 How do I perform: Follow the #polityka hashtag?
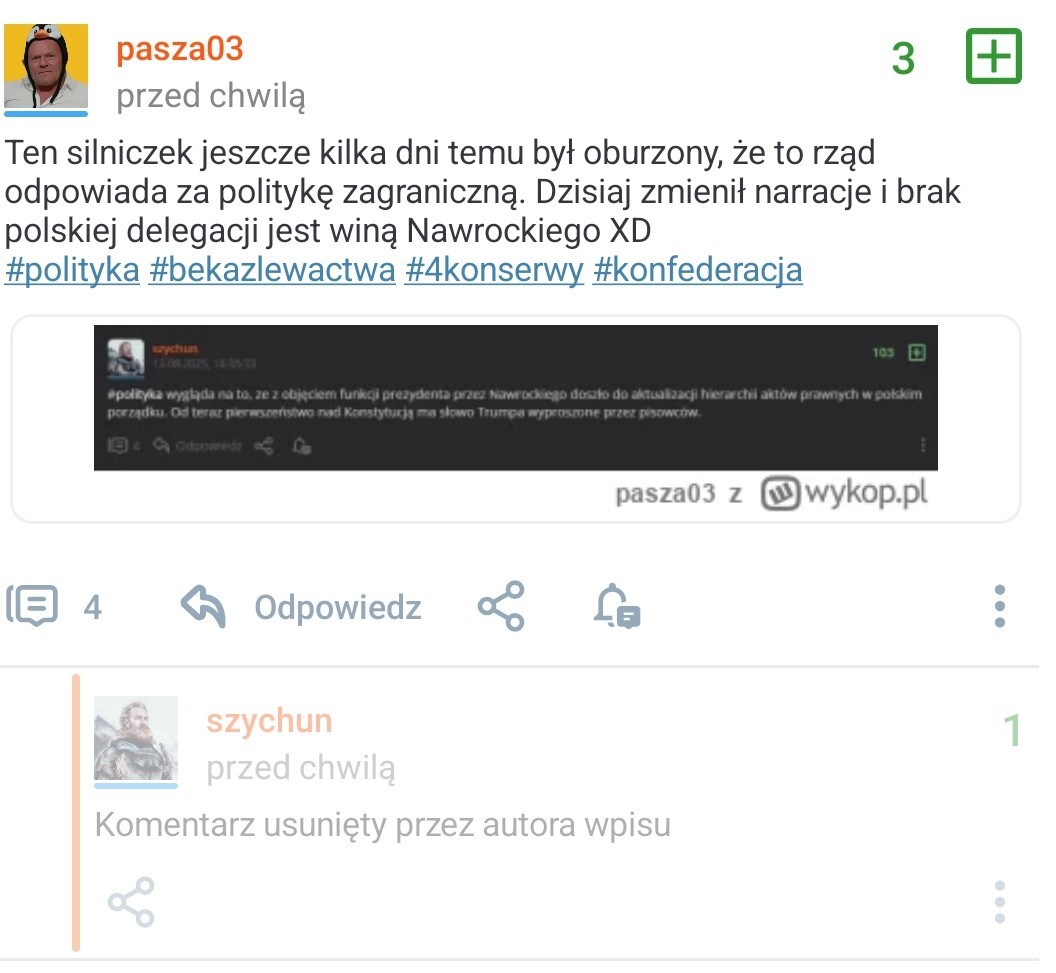[72, 270]
